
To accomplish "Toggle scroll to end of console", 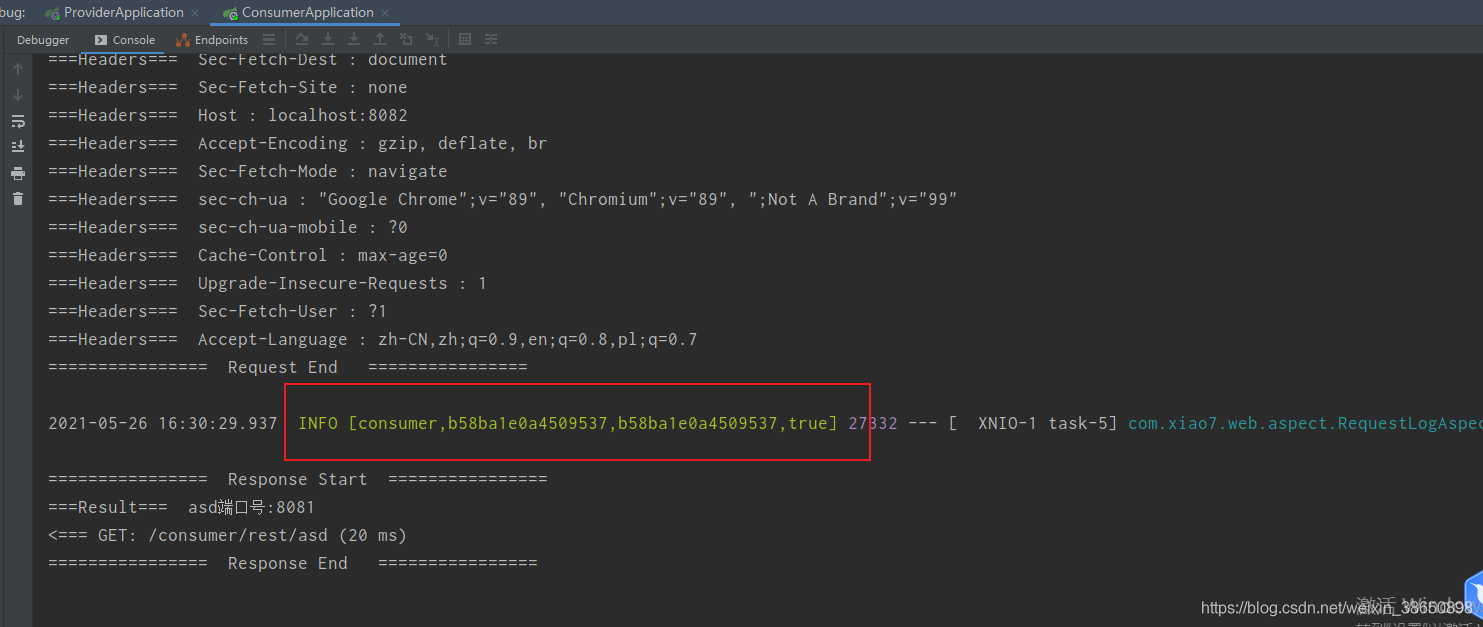I will pyautogui.click(x=17, y=147).
